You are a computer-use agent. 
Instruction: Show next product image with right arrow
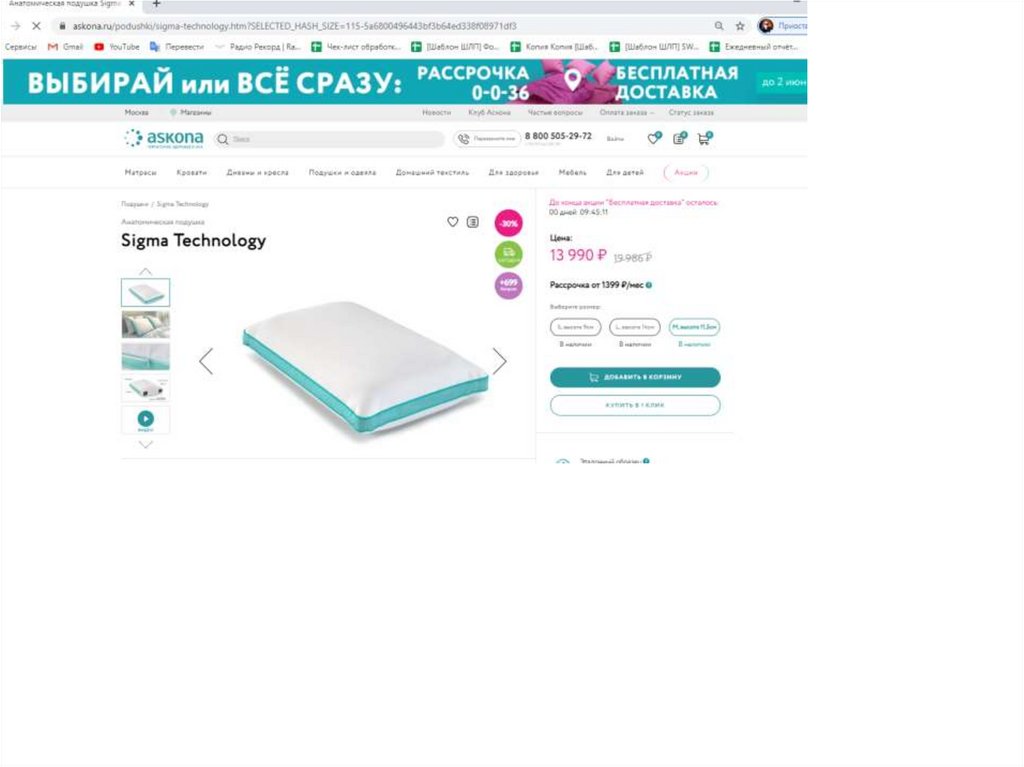500,361
